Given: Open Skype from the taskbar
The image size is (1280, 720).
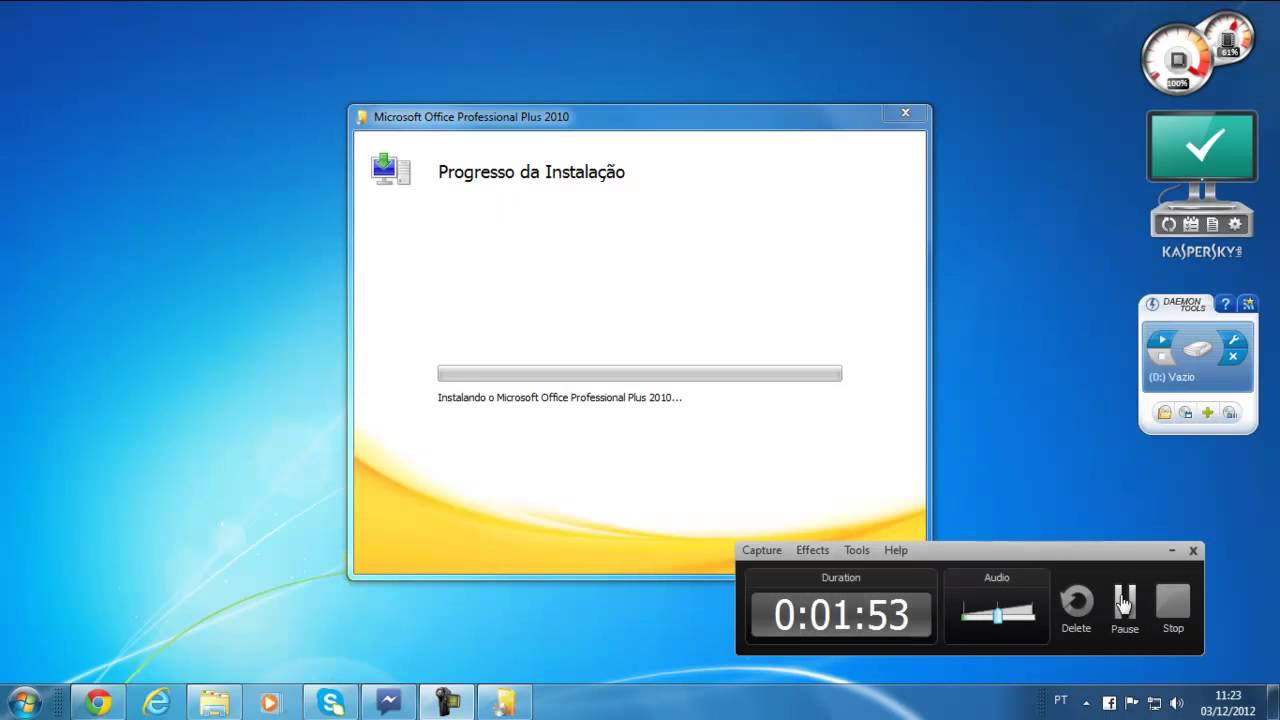Looking at the screenshot, I should [331, 703].
